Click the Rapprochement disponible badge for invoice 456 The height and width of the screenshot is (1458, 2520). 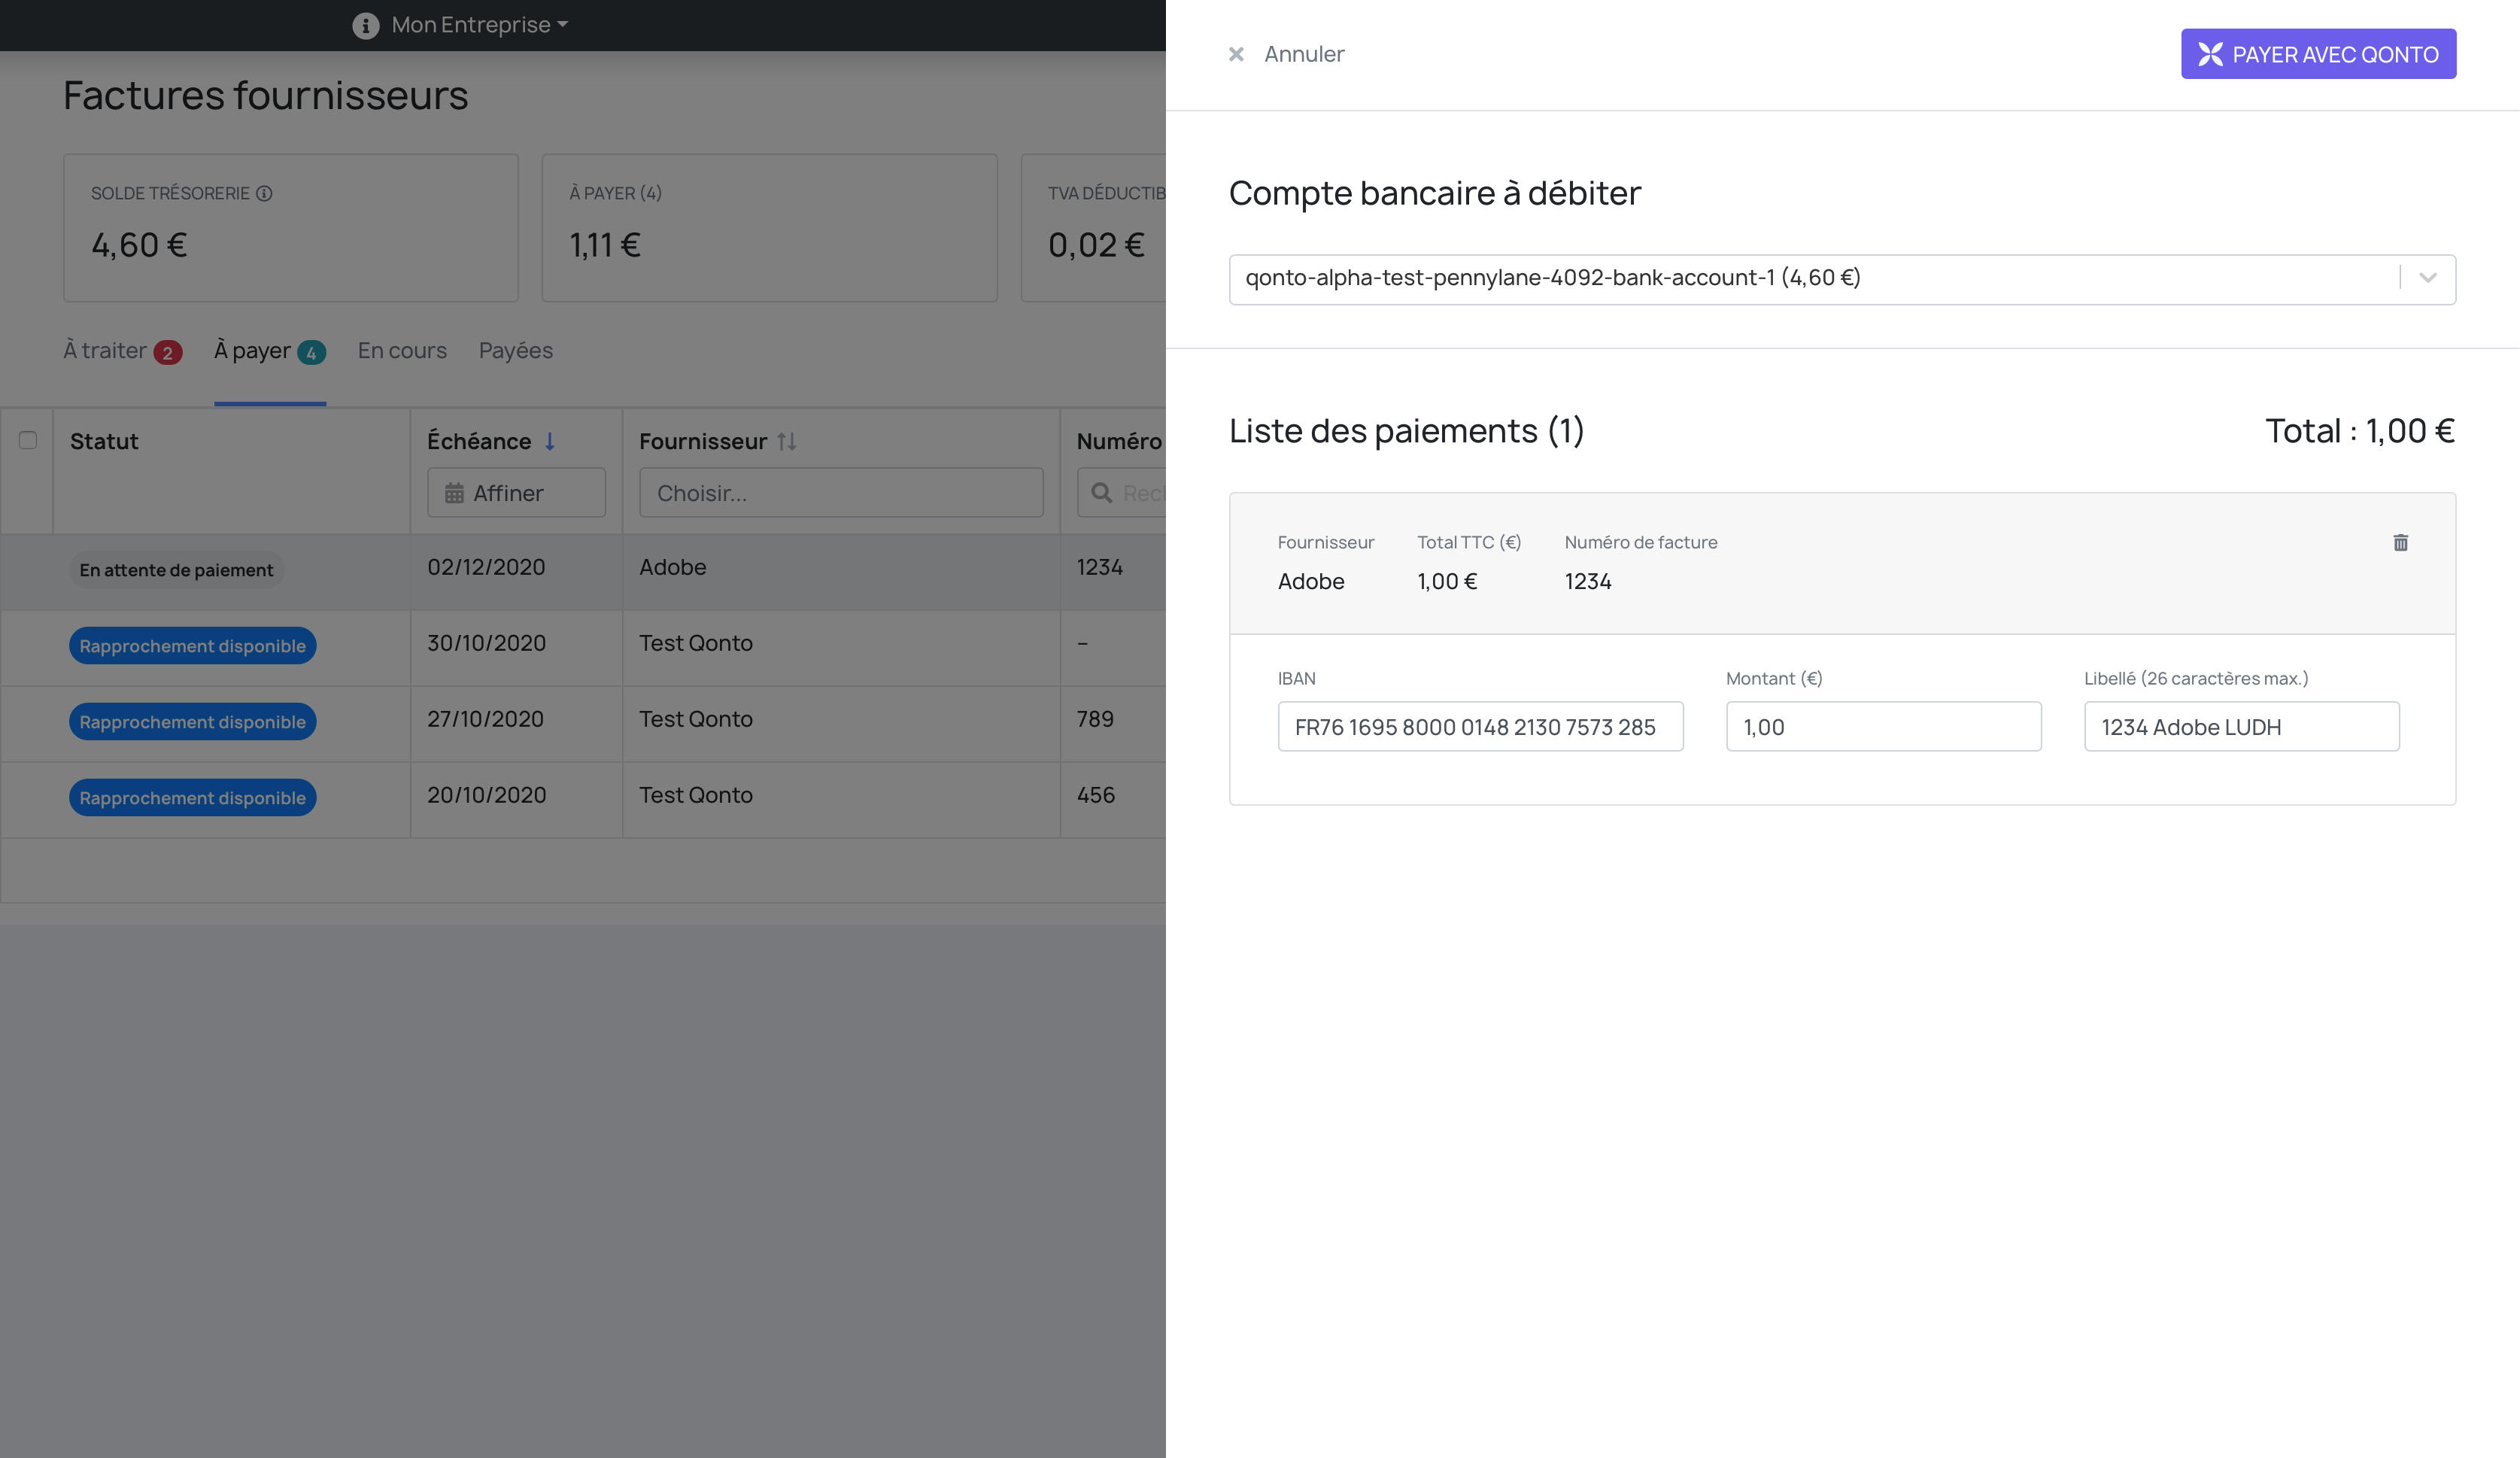[x=192, y=798]
